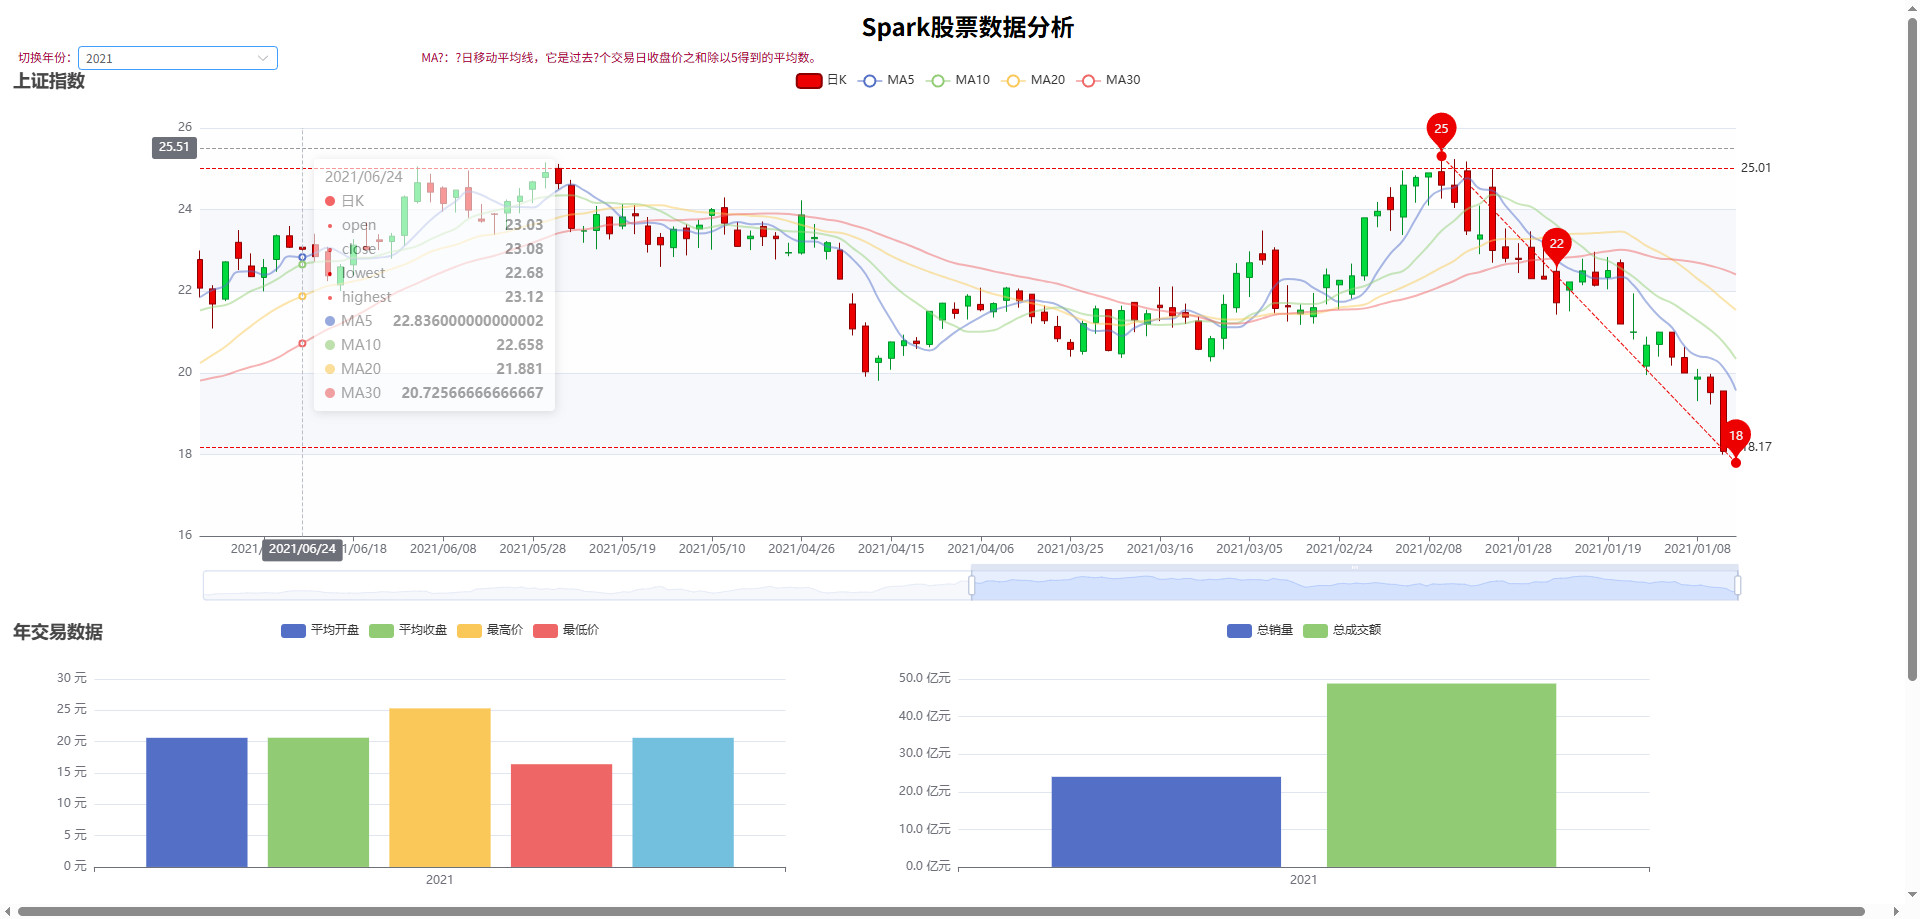Click the 2021/01/19 x-axis date label
Viewport: 1920px width, 919px height.
point(1607,549)
